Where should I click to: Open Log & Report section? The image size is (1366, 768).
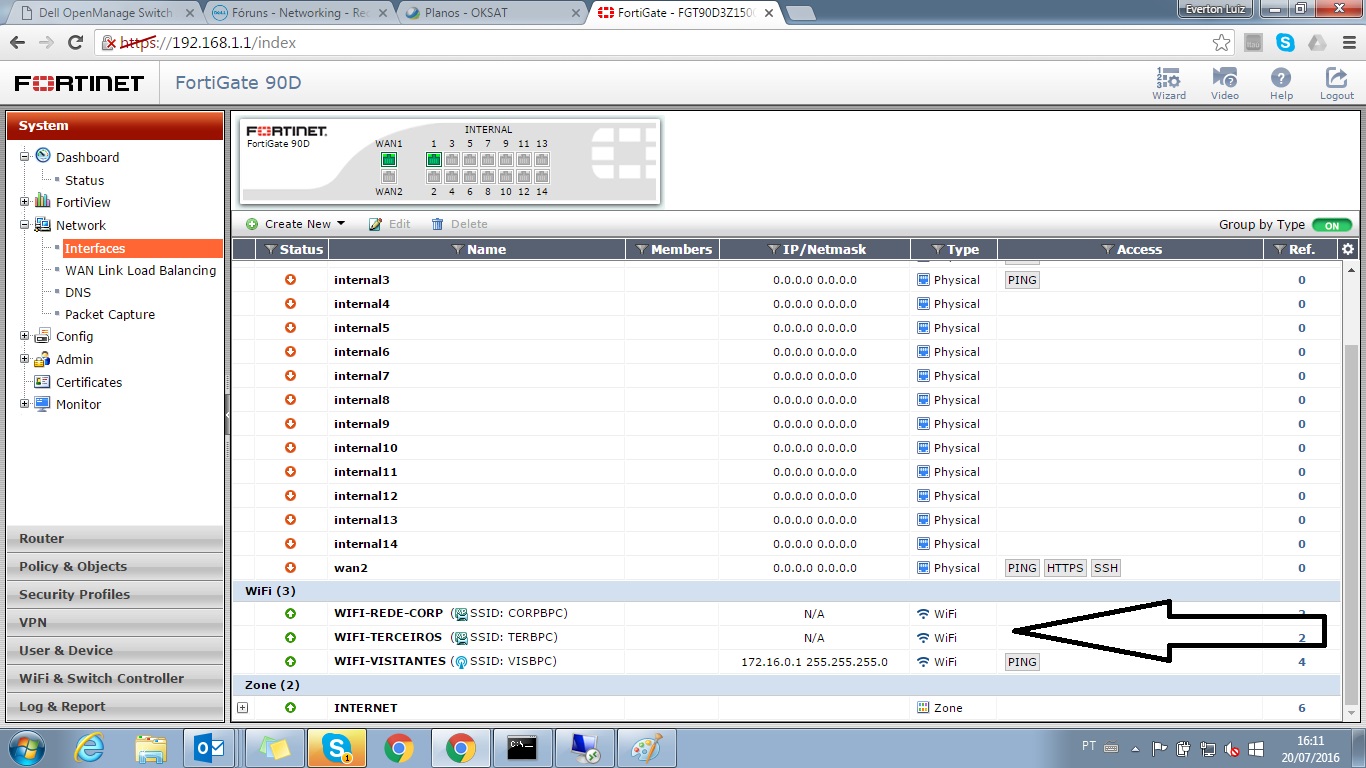(115, 706)
